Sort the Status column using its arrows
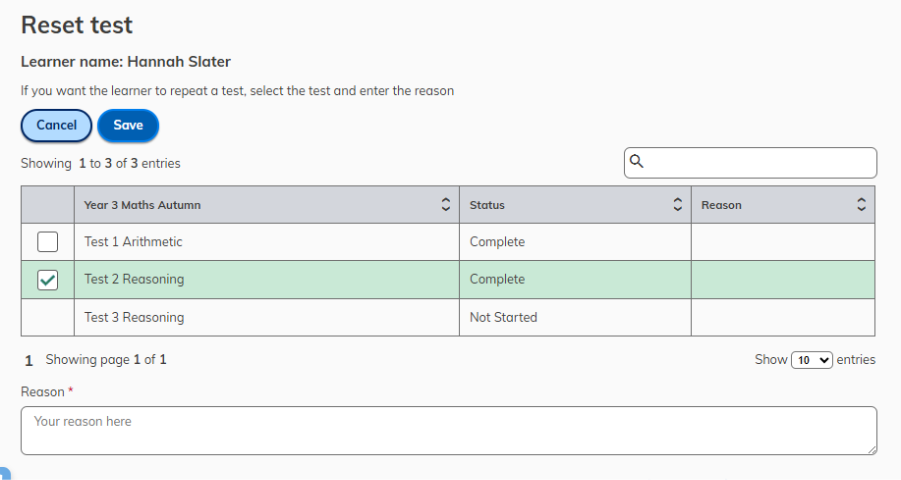The width and height of the screenshot is (901, 480). pyautogui.click(x=677, y=205)
